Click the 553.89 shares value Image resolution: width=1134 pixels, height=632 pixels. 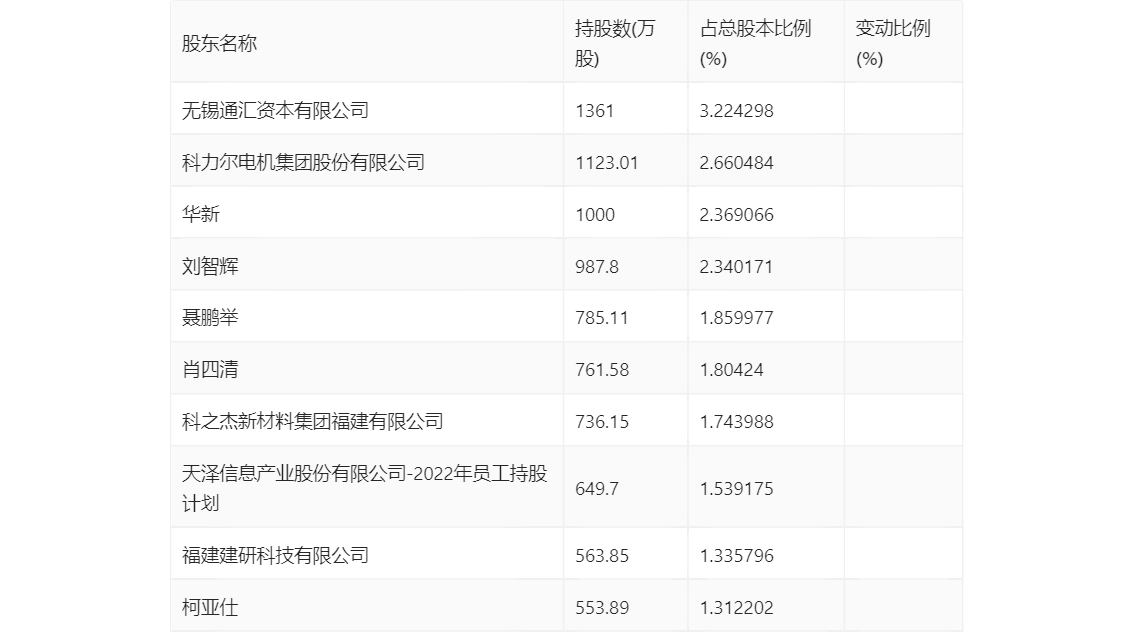(602, 608)
